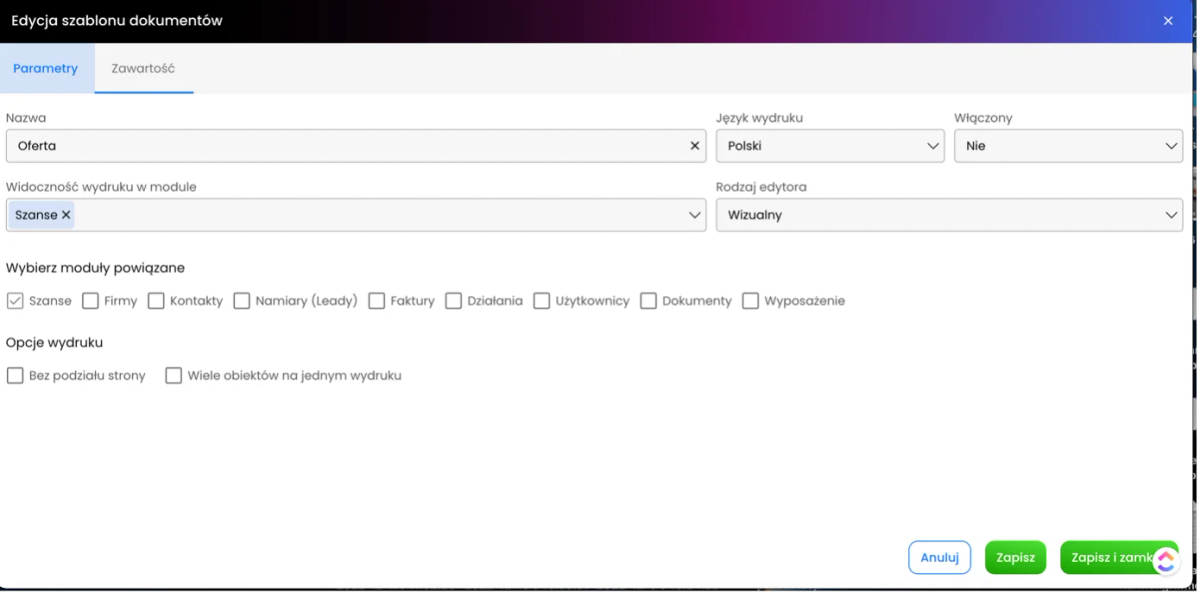Viewport: 1200px width, 593px height.
Task: Enable the Działania module checkbox
Action: [x=454, y=301]
